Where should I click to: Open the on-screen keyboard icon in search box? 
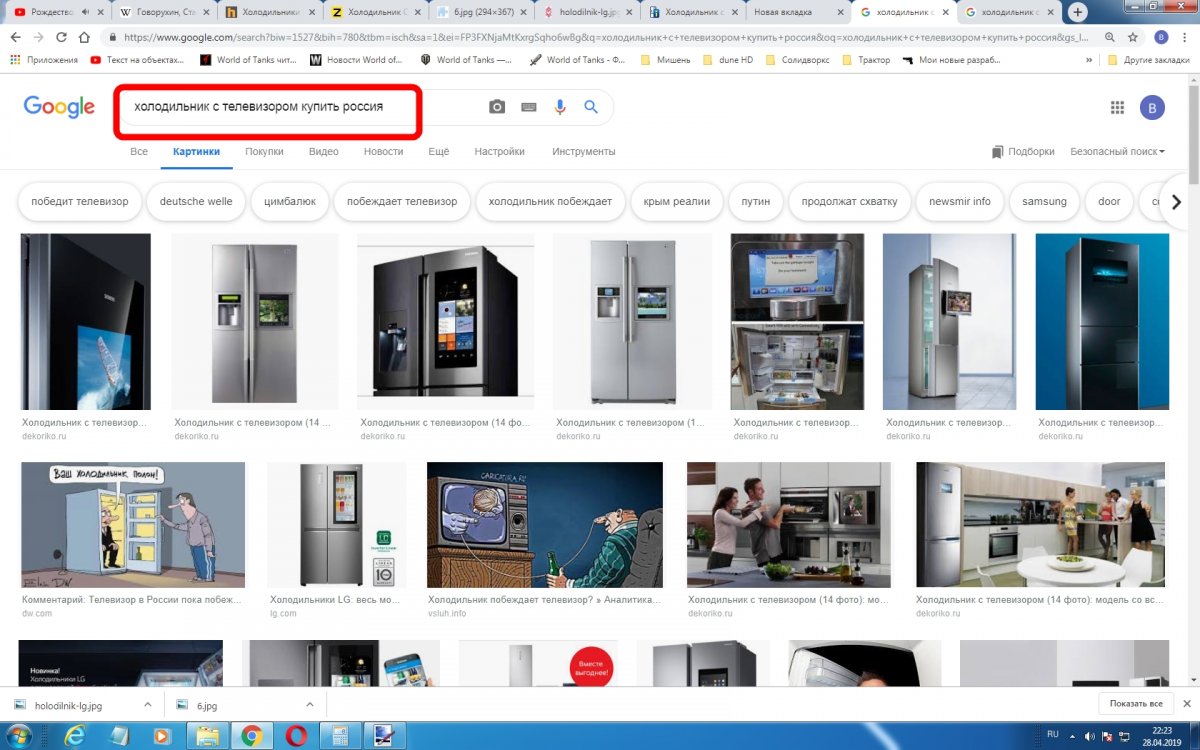[529, 107]
